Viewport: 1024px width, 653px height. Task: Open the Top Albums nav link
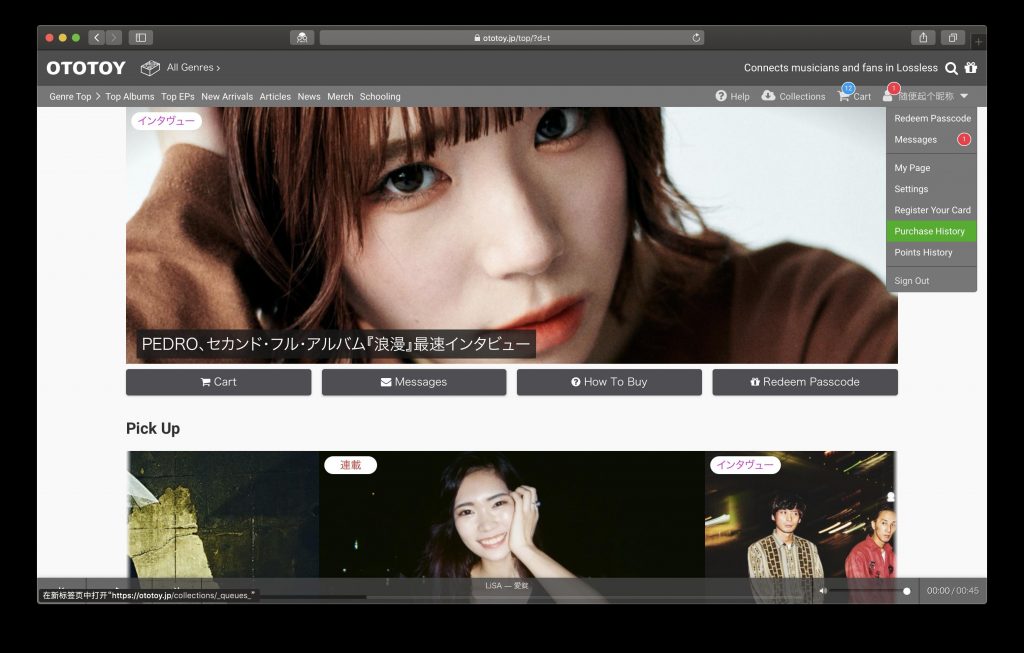pyautogui.click(x=130, y=97)
